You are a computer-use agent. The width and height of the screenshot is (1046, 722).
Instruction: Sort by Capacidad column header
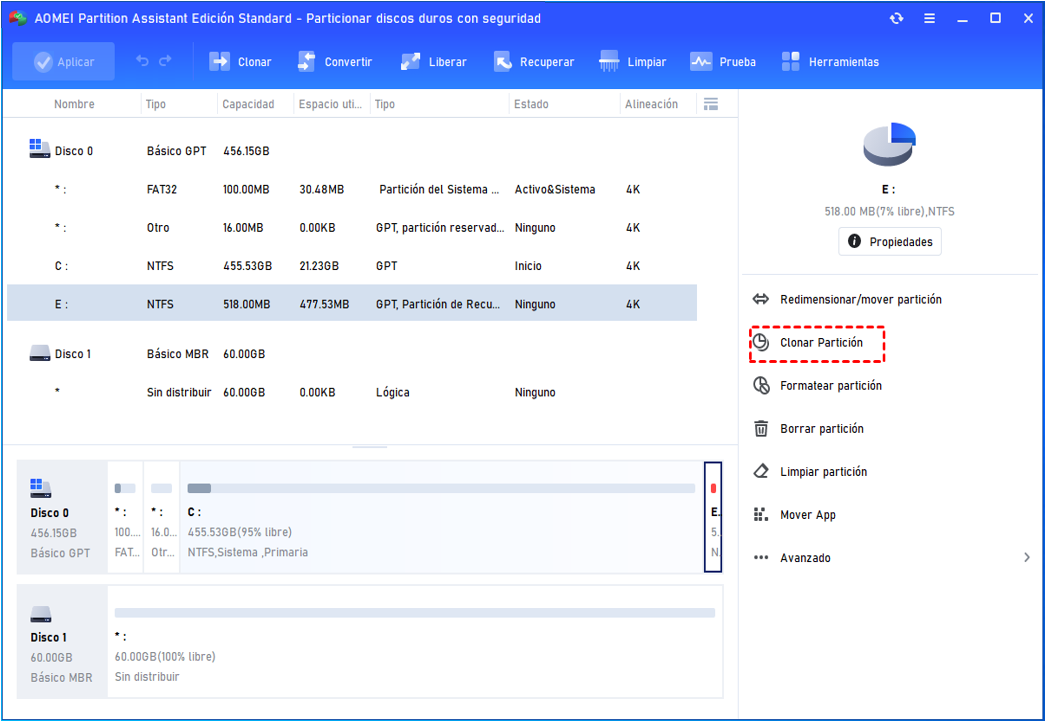248,104
